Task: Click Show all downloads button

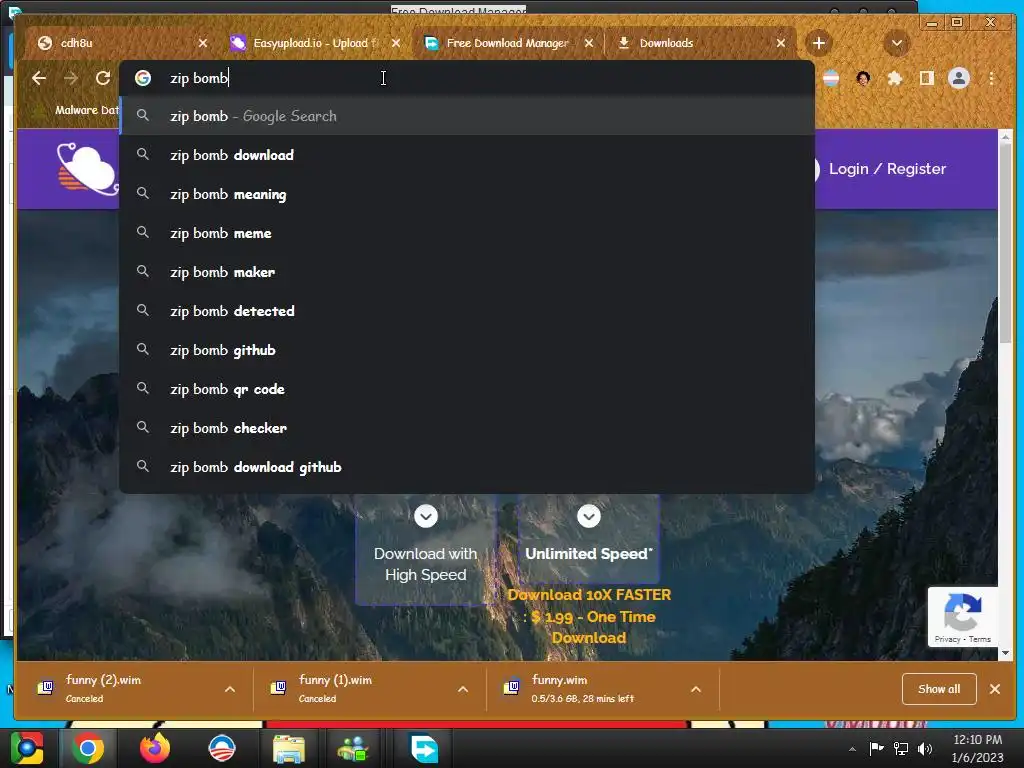Action: (938, 689)
